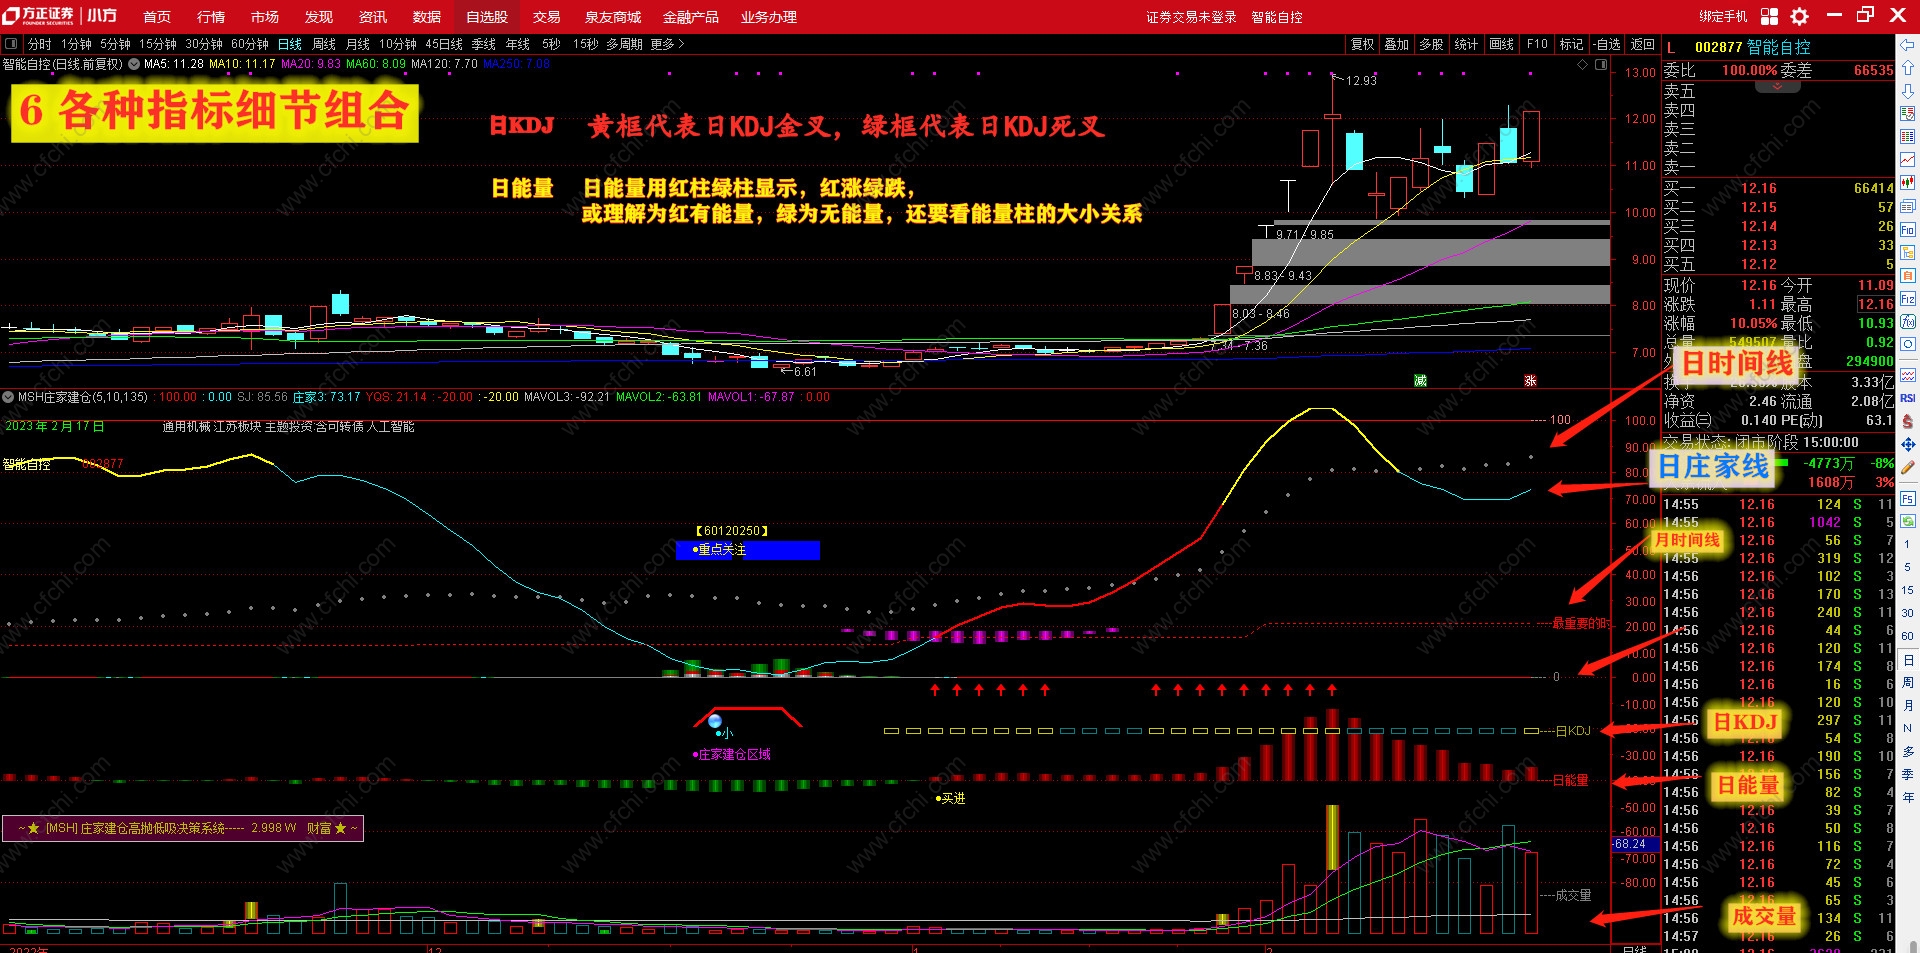1920x953 pixels.
Task: Open the dropdown next to 智能自控(日线.前复权)
Action: click(134, 64)
